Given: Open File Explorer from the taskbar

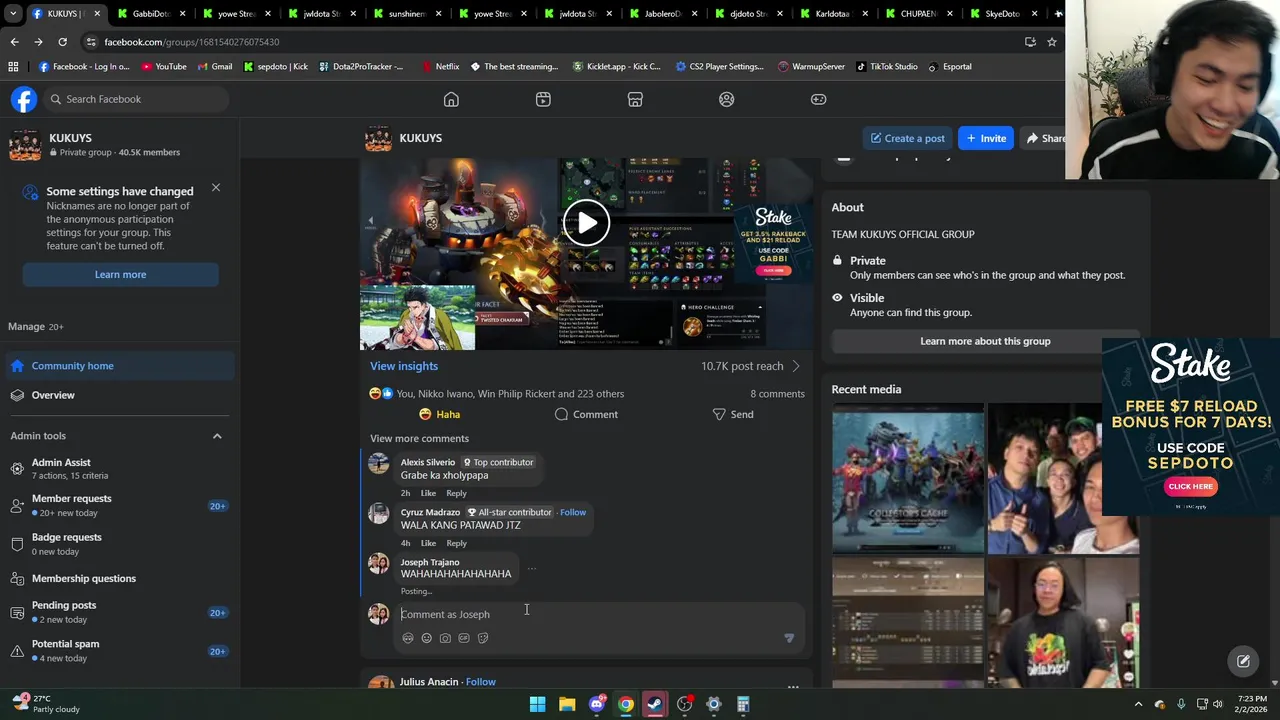Looking at the screenshot, I should [567, 704].
